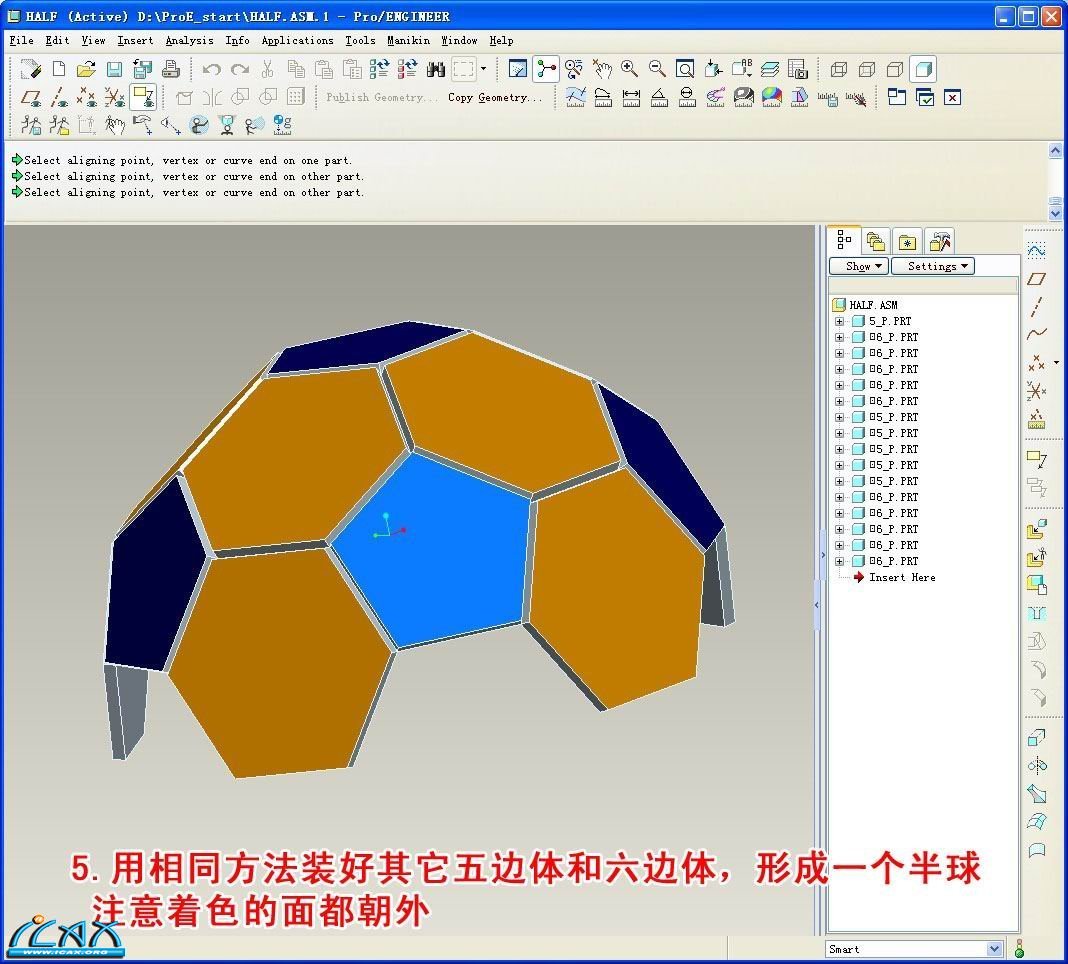Regenerate model with first regenerate icon
The image size is (1068, 964).
(379, 69)
